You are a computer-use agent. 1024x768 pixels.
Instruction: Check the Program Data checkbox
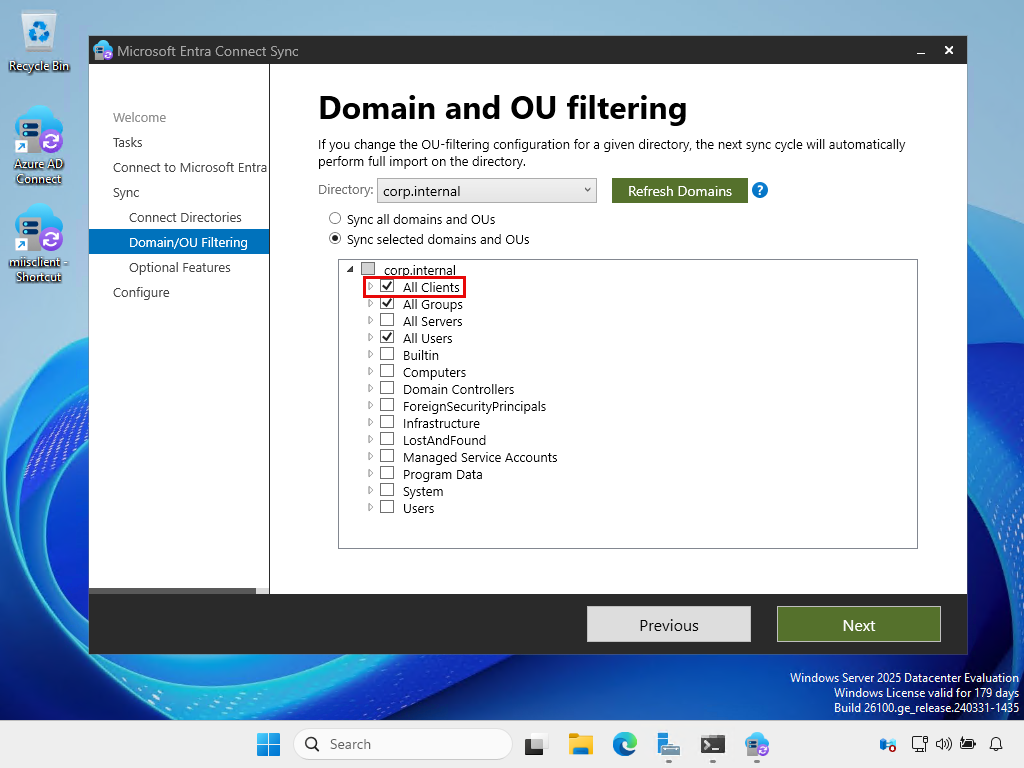pyautogui.click(x=387, y=473)
